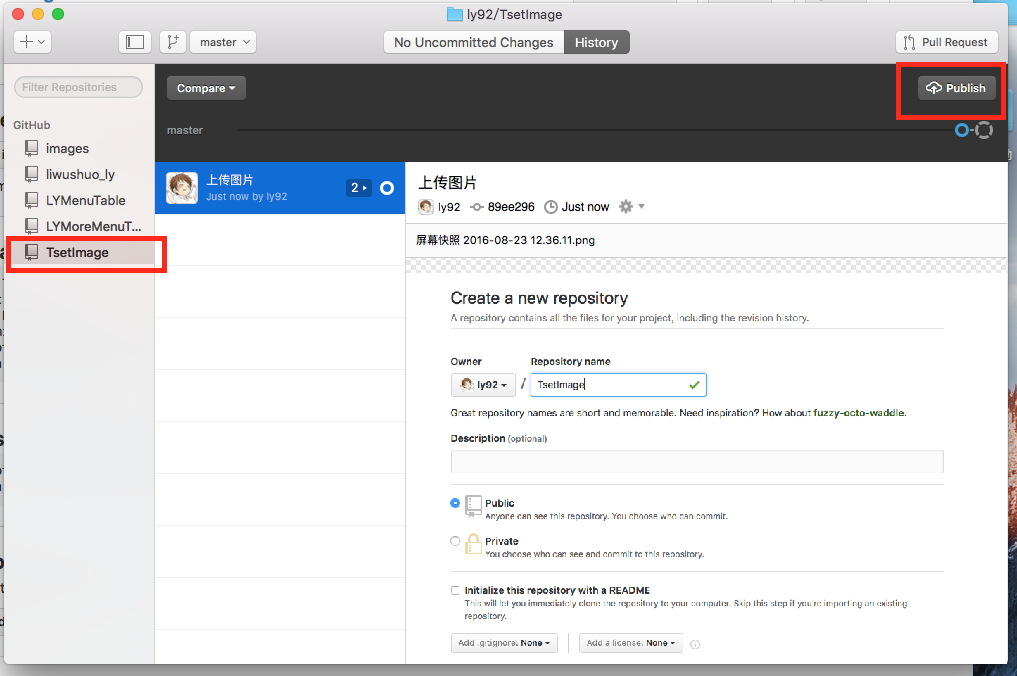Switch to No Uncommitted Changes tab
Viewport: 1017px width, 676px height.
[473, 42]
